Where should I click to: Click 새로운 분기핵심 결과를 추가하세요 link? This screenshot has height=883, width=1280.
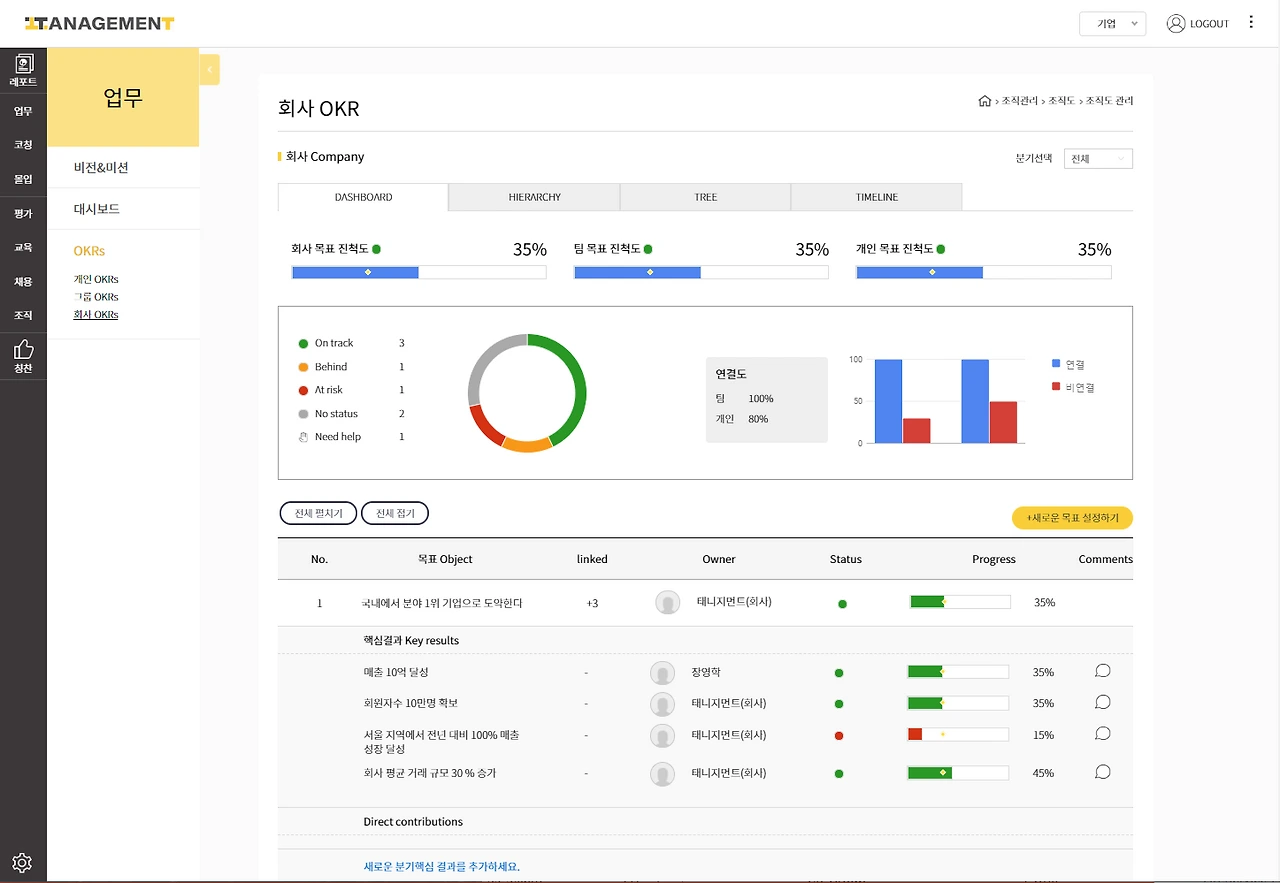tap(441, 867)
